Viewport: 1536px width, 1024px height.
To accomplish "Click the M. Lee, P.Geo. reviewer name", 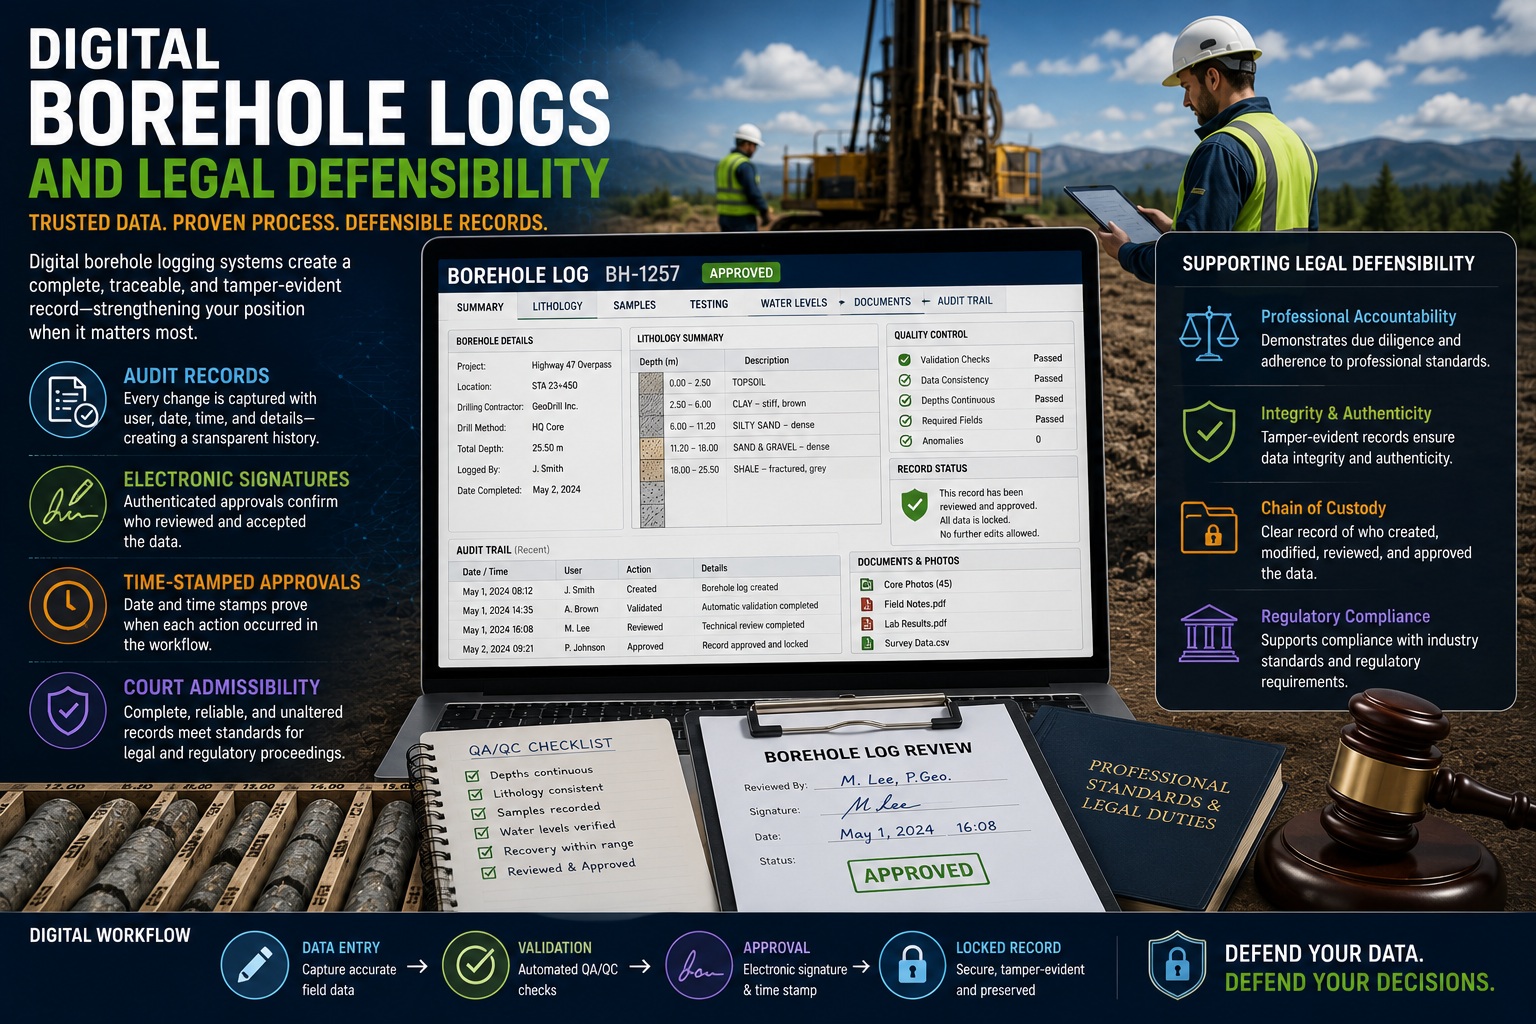I will point(896,778).
